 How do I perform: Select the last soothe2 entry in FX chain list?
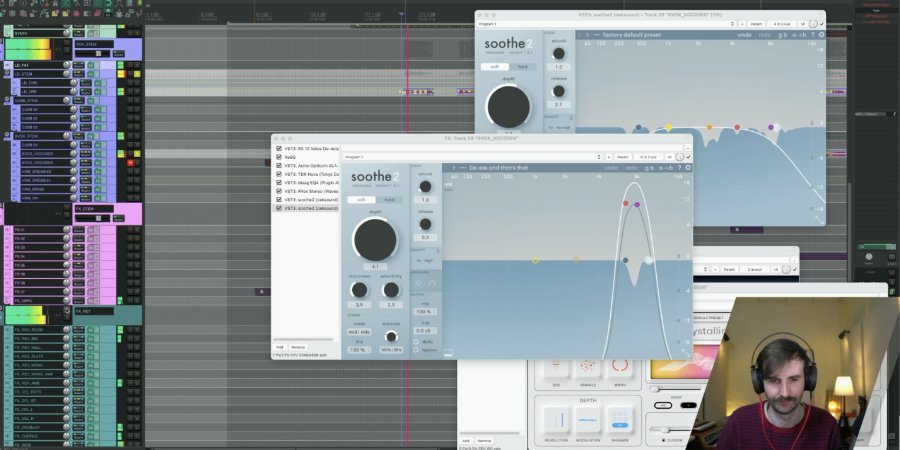click(312, 208)
